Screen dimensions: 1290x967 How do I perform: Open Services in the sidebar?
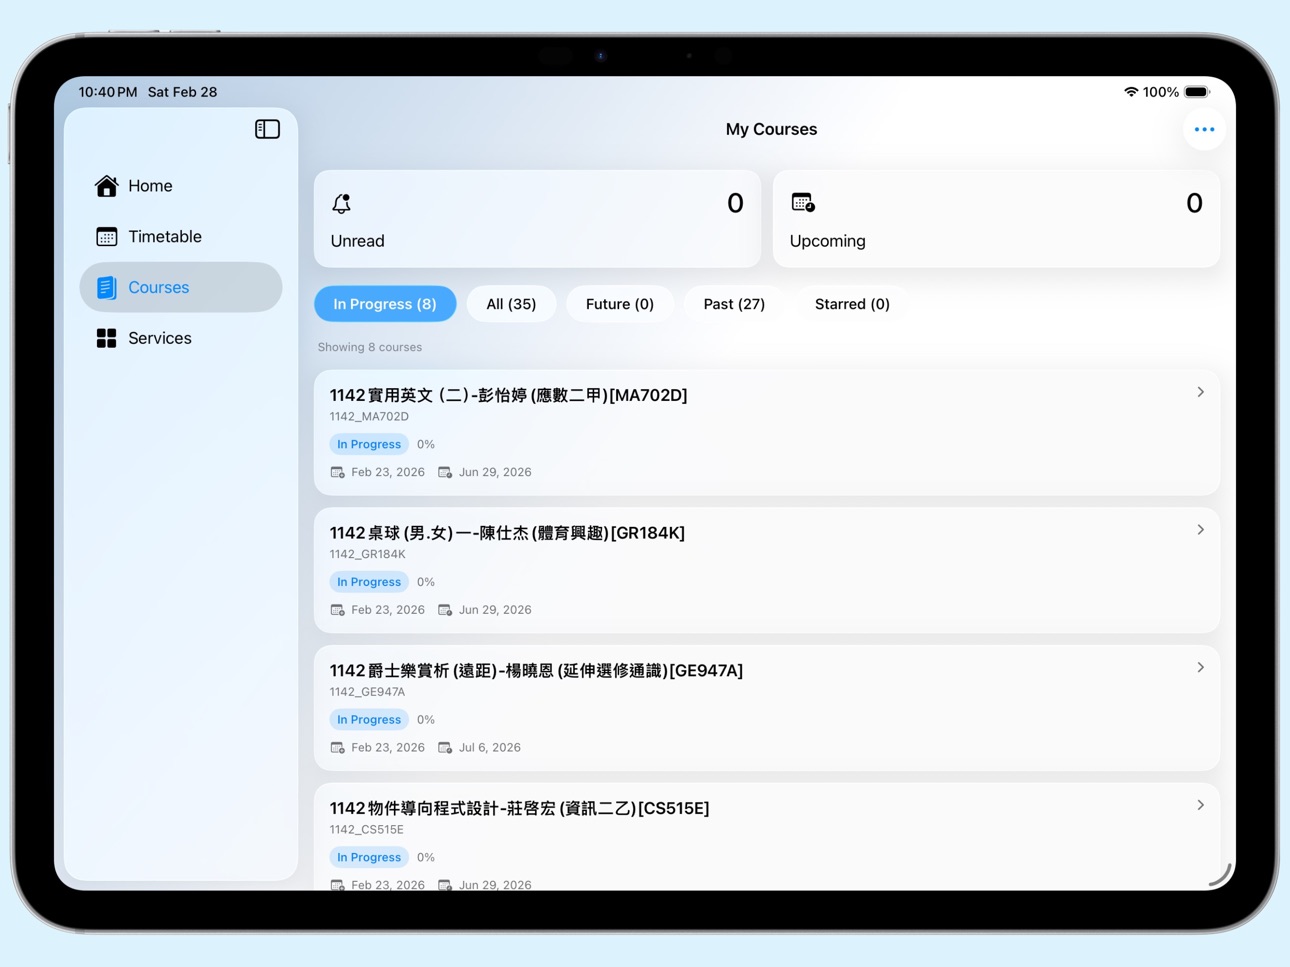[181, 338]
